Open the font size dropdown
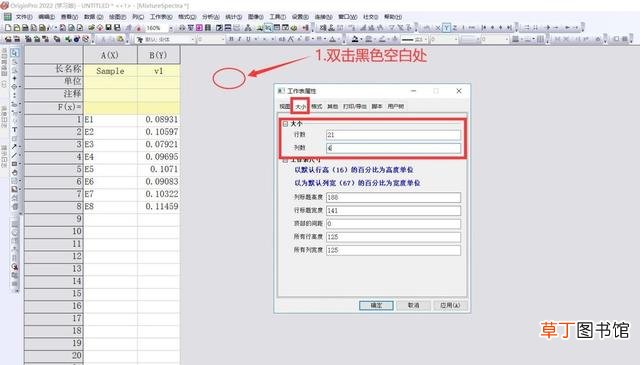 click(x=223, y=39)
